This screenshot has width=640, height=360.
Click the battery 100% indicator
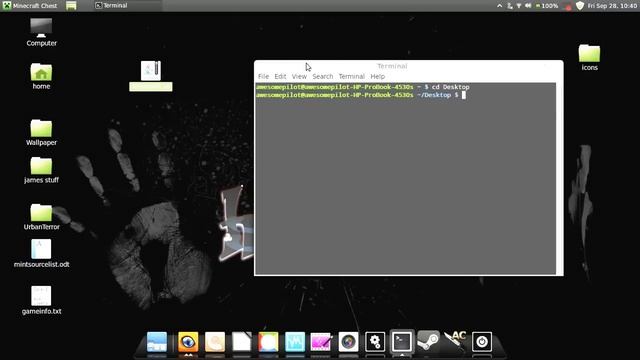[547, 6]
